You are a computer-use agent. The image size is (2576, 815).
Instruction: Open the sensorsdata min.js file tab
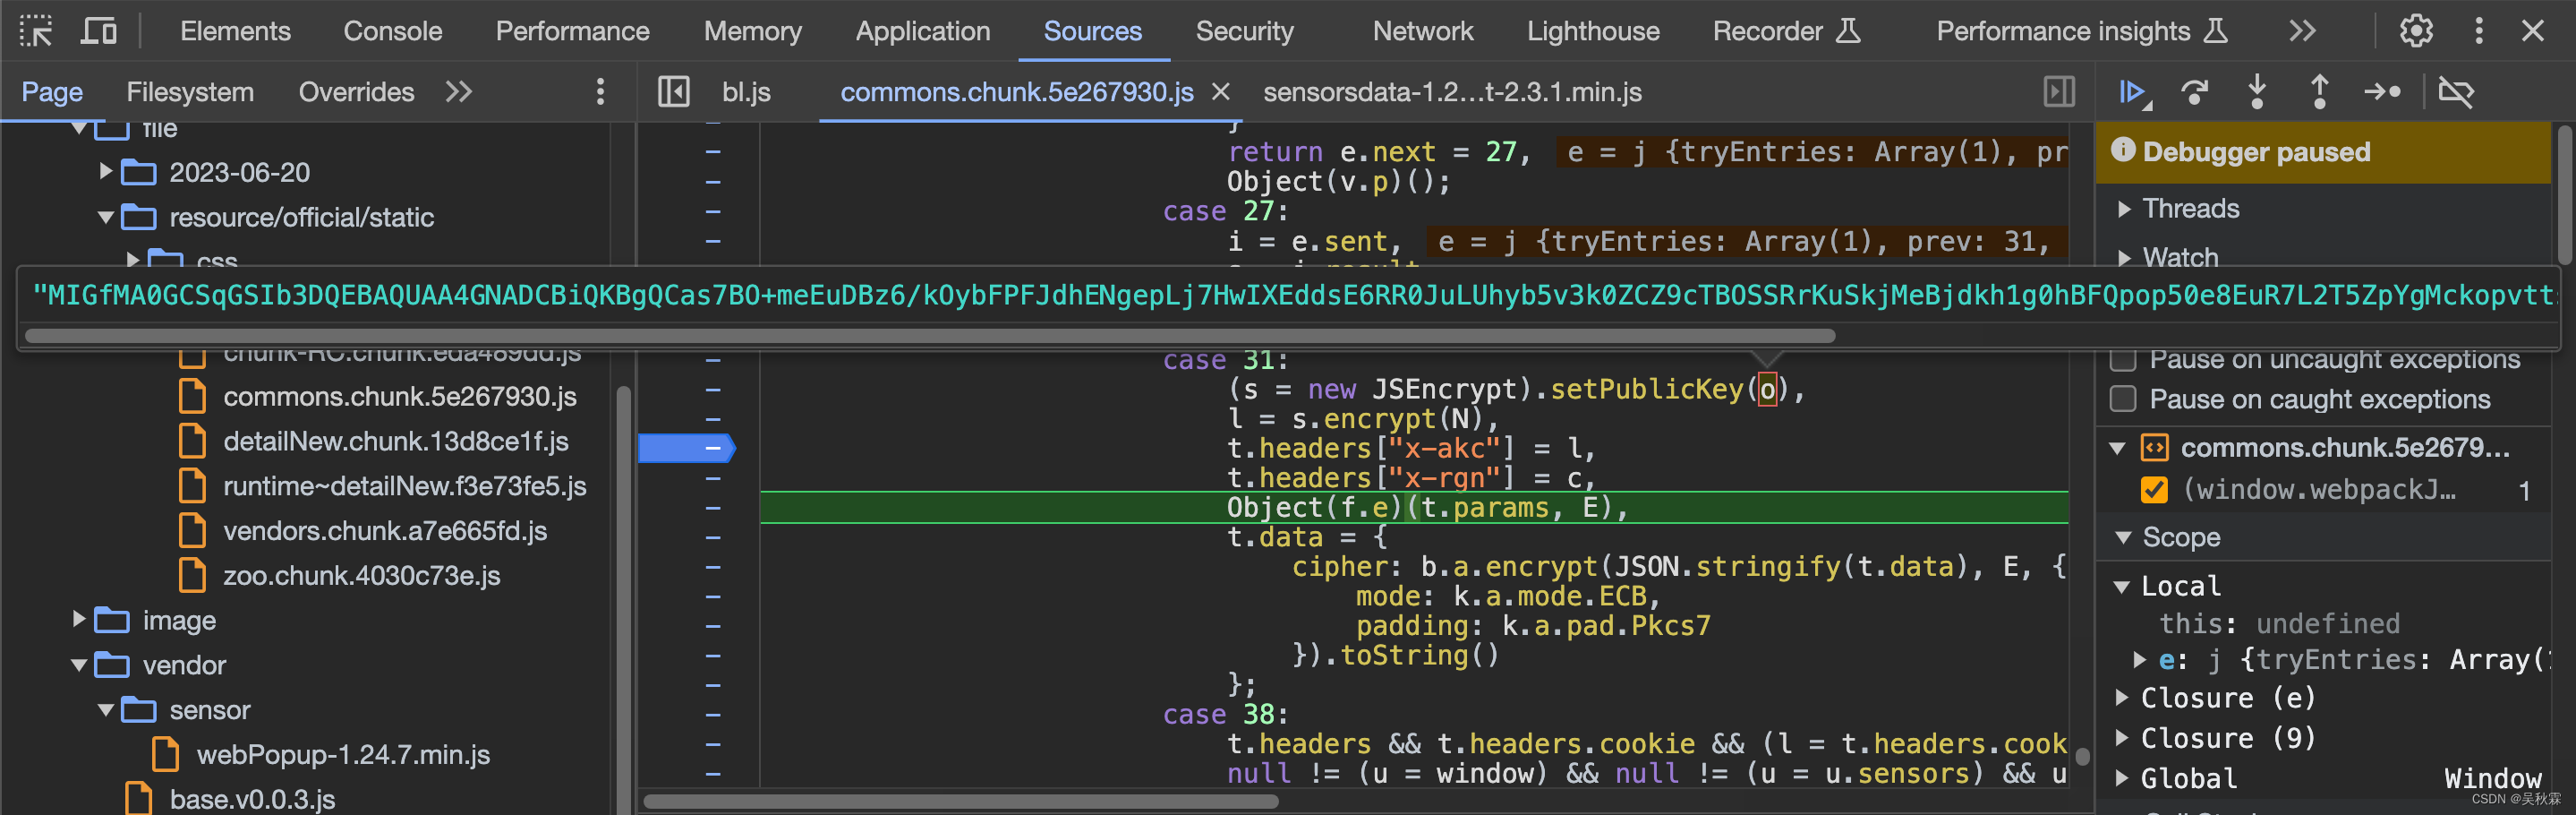pyautogui.click(x=1452, y=92)
